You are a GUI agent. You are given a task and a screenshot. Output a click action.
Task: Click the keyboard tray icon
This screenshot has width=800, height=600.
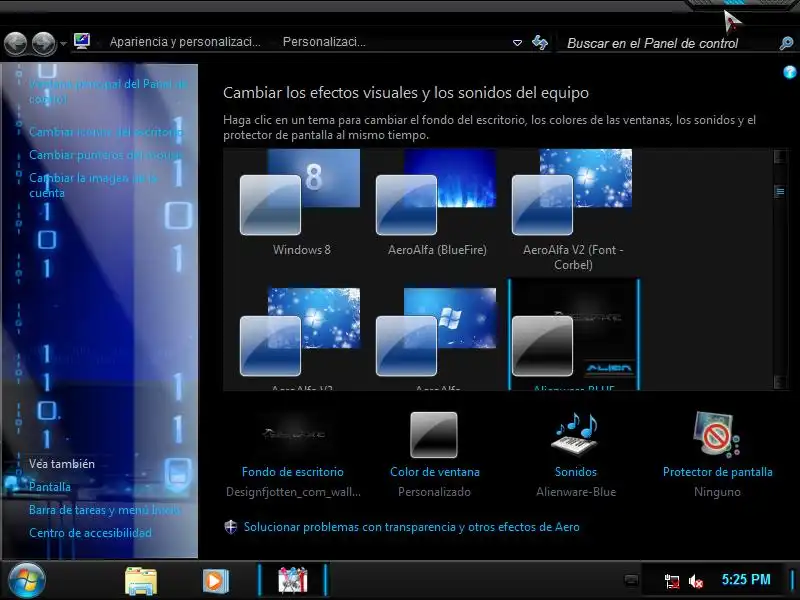point(631,580)
